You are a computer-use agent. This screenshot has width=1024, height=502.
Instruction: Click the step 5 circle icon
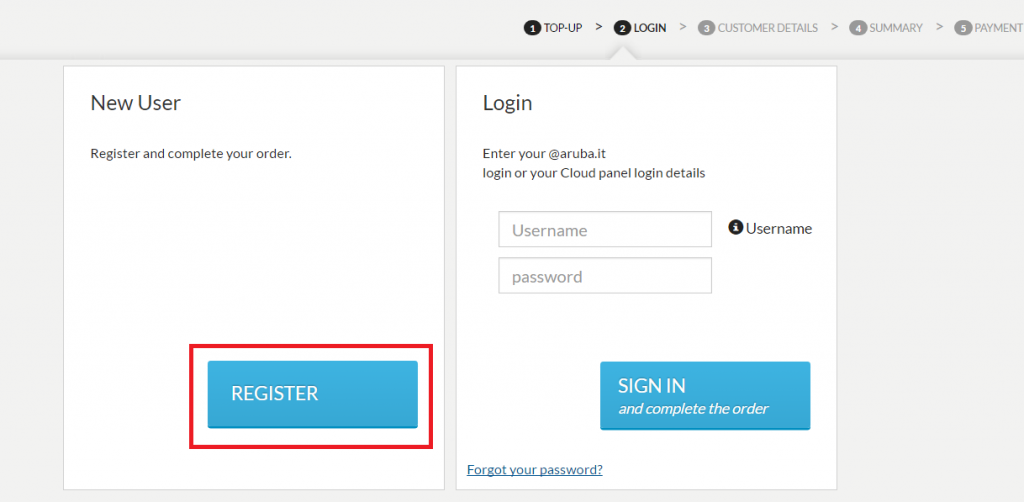[x=963, y=28]
